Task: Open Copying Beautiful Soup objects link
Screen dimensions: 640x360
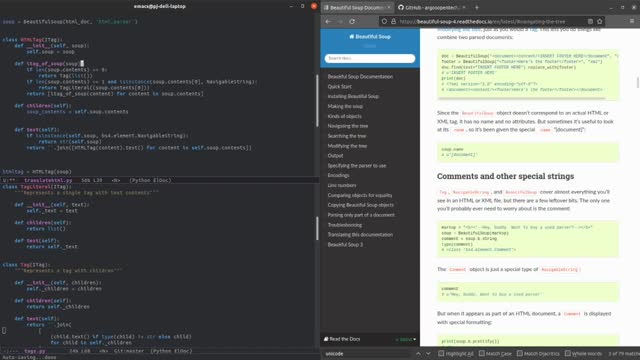Action: pos(360,205)
